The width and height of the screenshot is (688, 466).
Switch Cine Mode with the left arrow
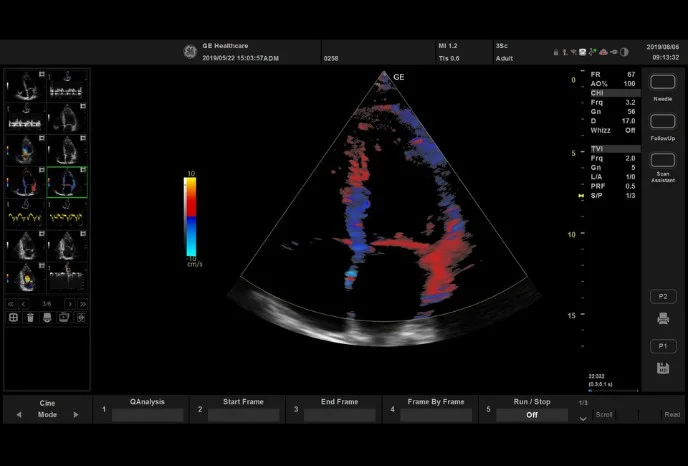click(x=18, y=414)
